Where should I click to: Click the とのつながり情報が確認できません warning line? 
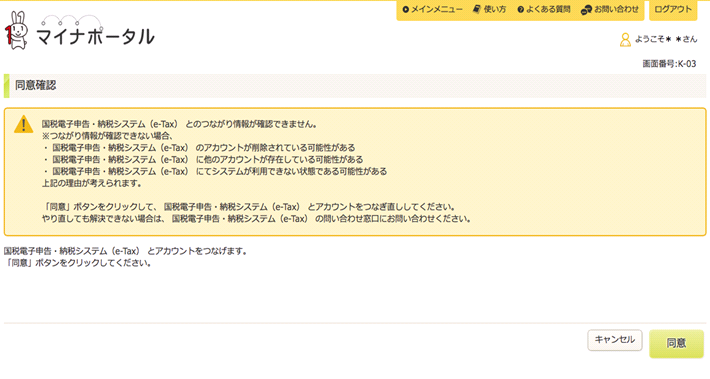tap(179, 124)
